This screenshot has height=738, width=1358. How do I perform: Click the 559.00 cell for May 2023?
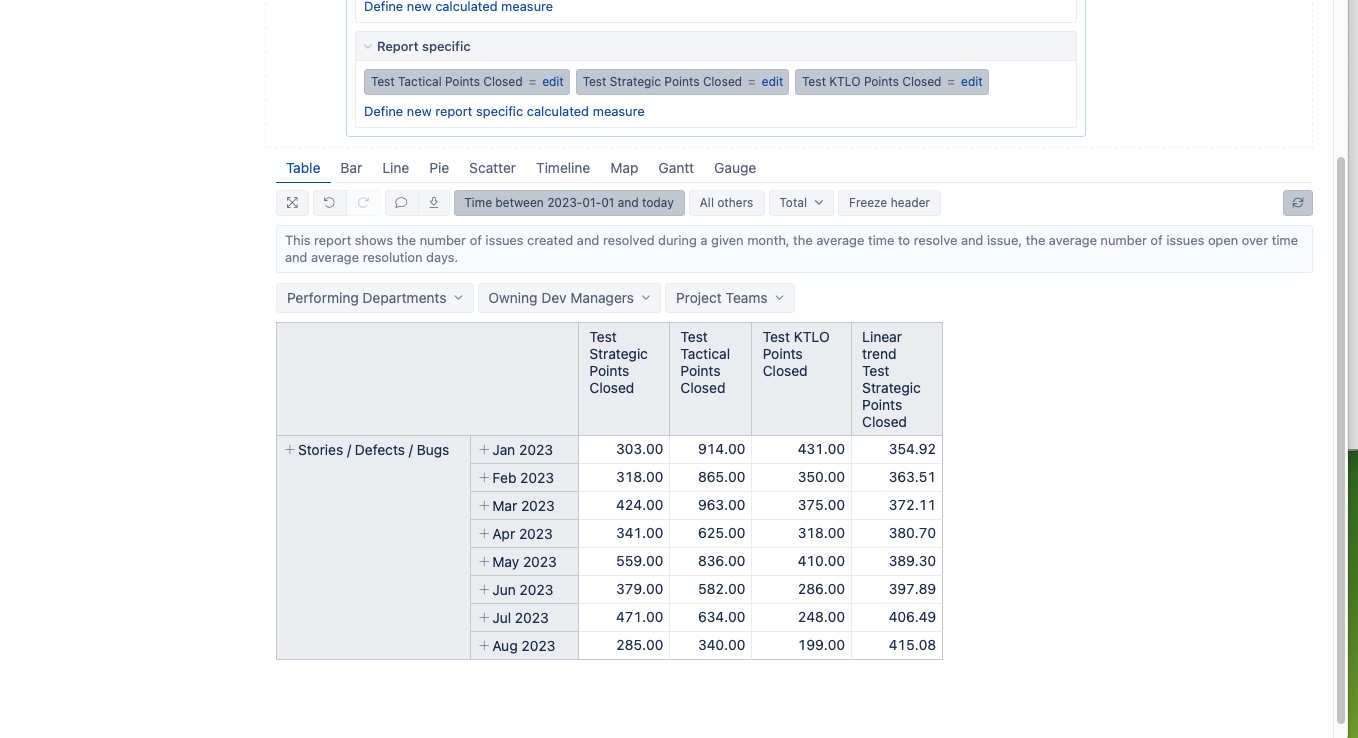coord(624,562)
